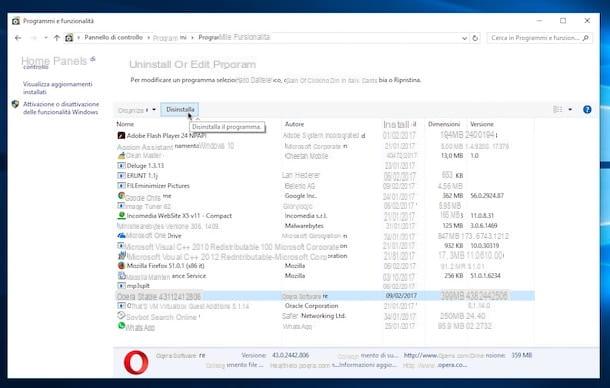The height and width of the screenshot is (388, 610).
Task: Click version 3.0.6.1469 cell
Action: point(484,226)
